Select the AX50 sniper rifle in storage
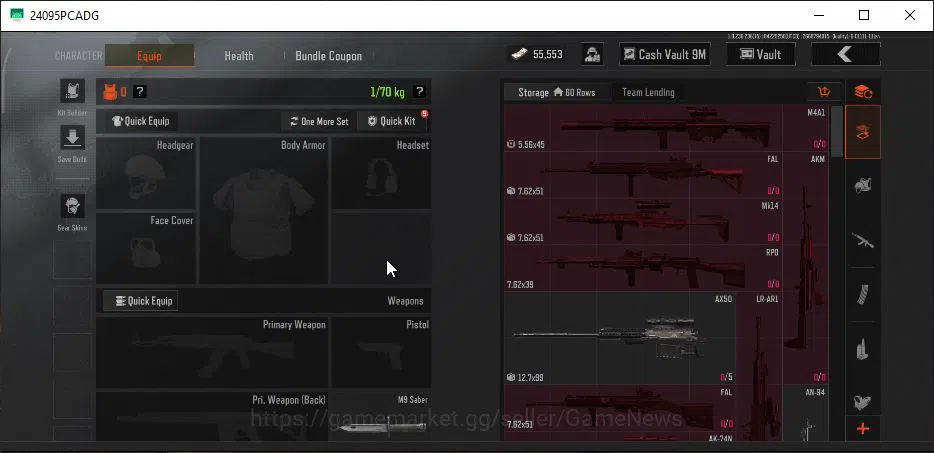Image resolution: width=934 pixels, height=453 pixels. (619, 338)
